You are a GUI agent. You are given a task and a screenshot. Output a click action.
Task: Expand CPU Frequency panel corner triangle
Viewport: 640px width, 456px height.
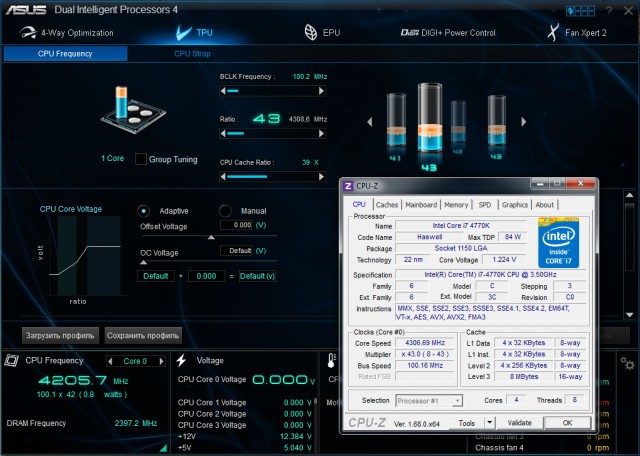tap(163, 448)
